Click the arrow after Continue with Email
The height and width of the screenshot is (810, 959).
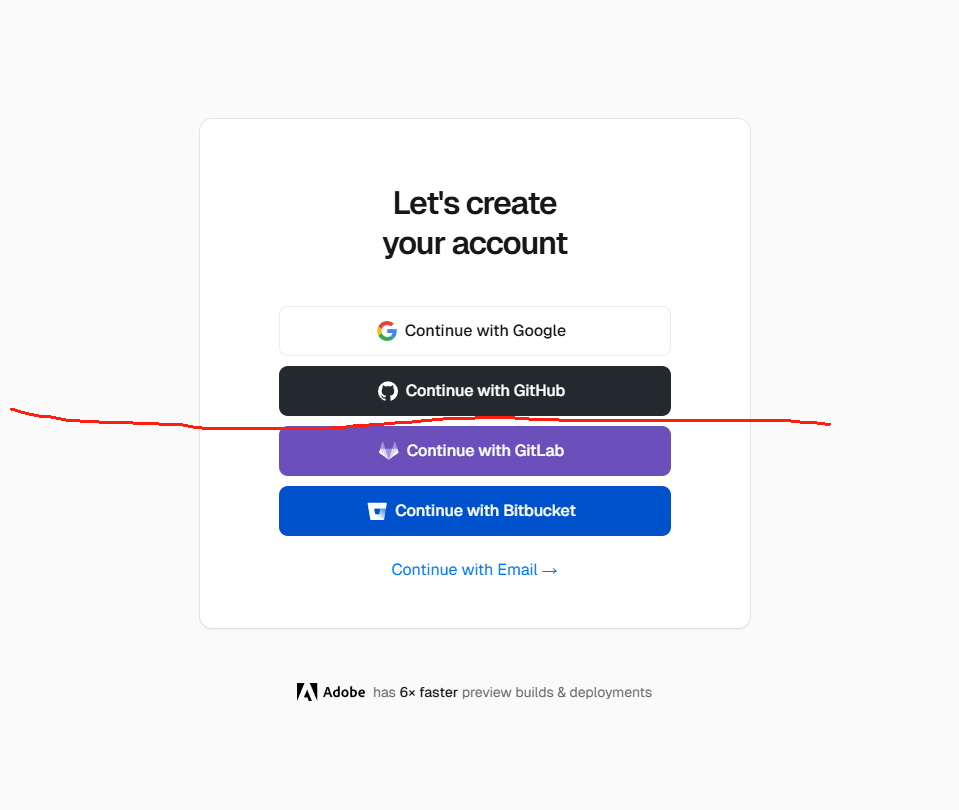coord(550,570)
